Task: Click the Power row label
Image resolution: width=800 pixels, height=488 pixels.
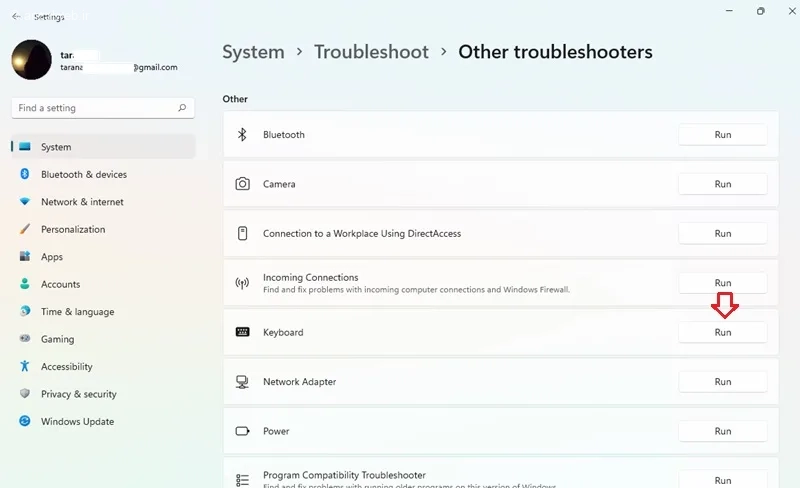Action: tap(276, 431)
